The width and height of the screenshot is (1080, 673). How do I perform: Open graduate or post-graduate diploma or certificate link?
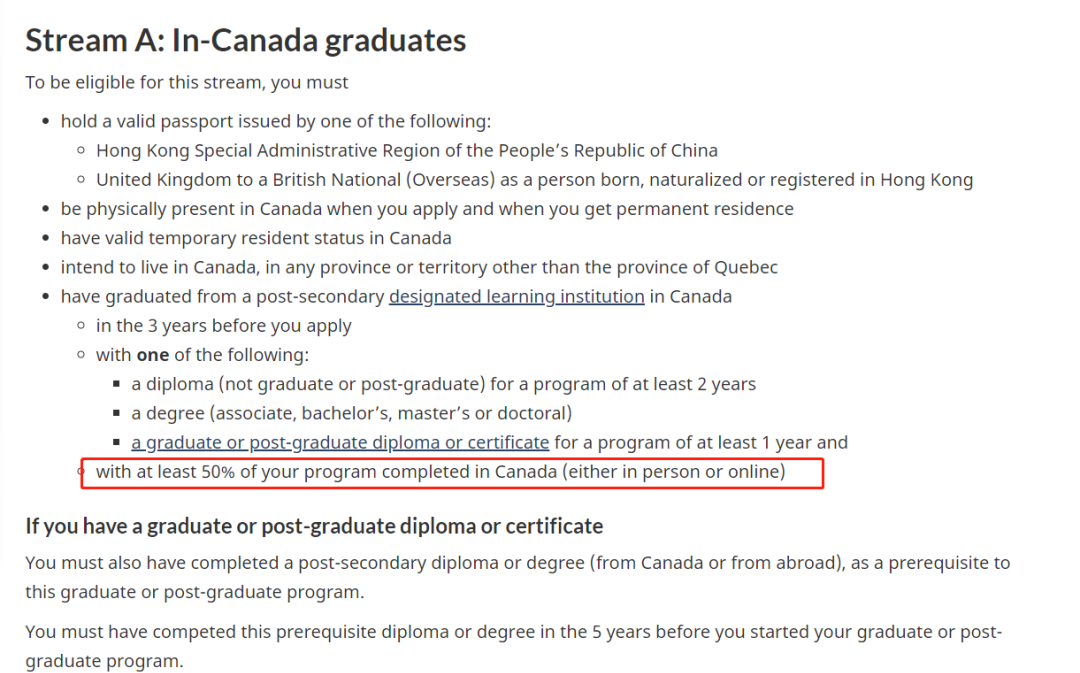[340, 442]
